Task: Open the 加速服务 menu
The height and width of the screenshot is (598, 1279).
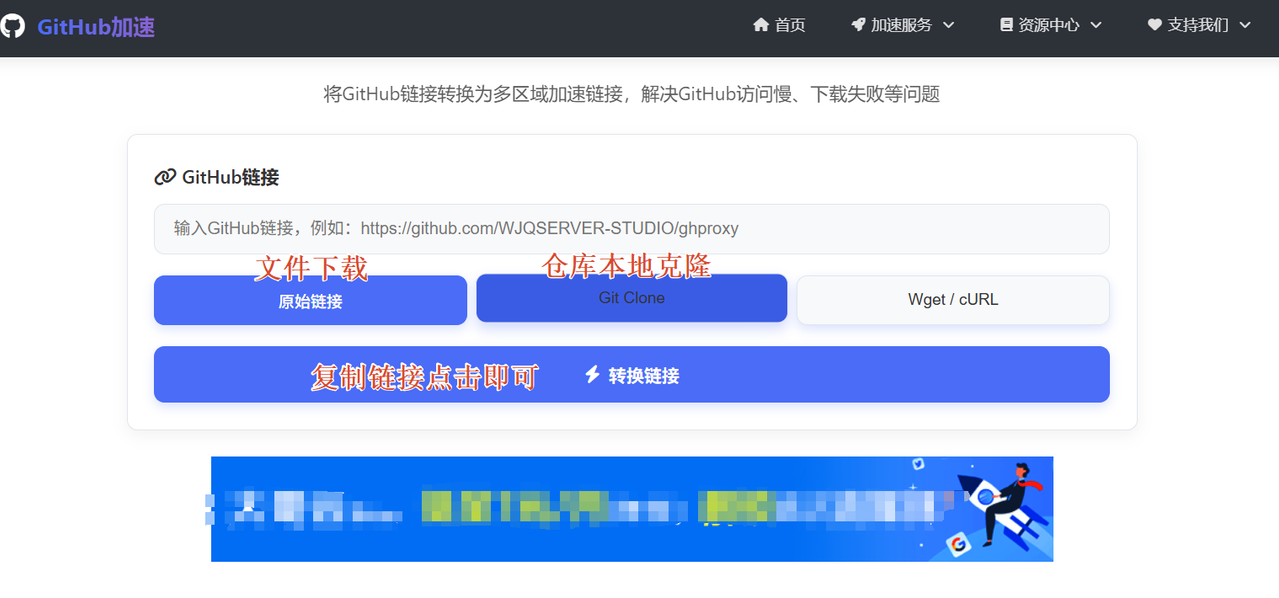Action: [x=901, y=25]
